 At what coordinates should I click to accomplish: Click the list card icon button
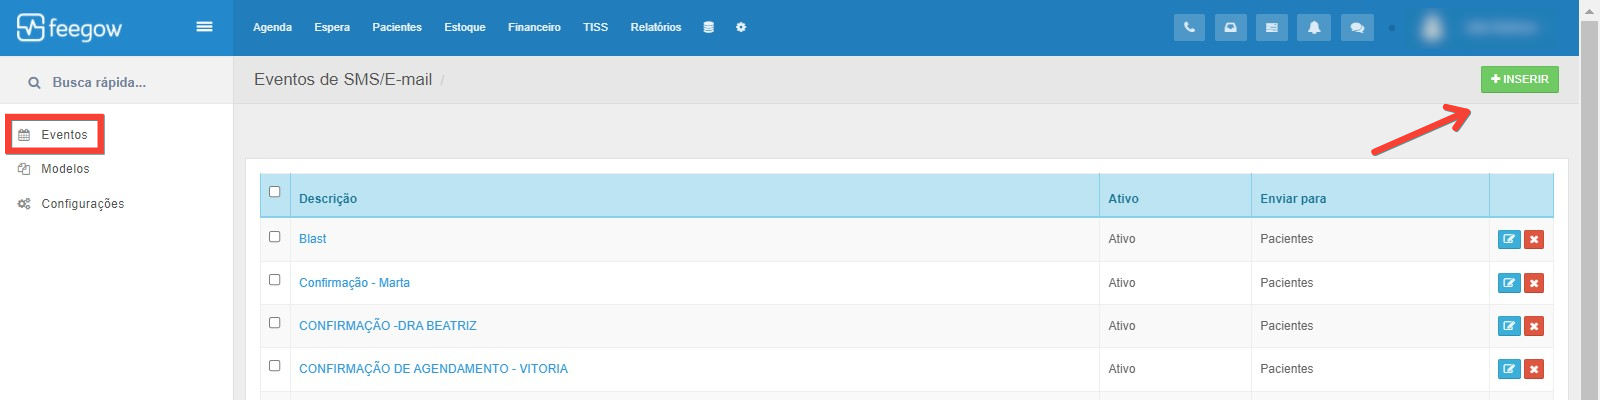pos(1271,27)
